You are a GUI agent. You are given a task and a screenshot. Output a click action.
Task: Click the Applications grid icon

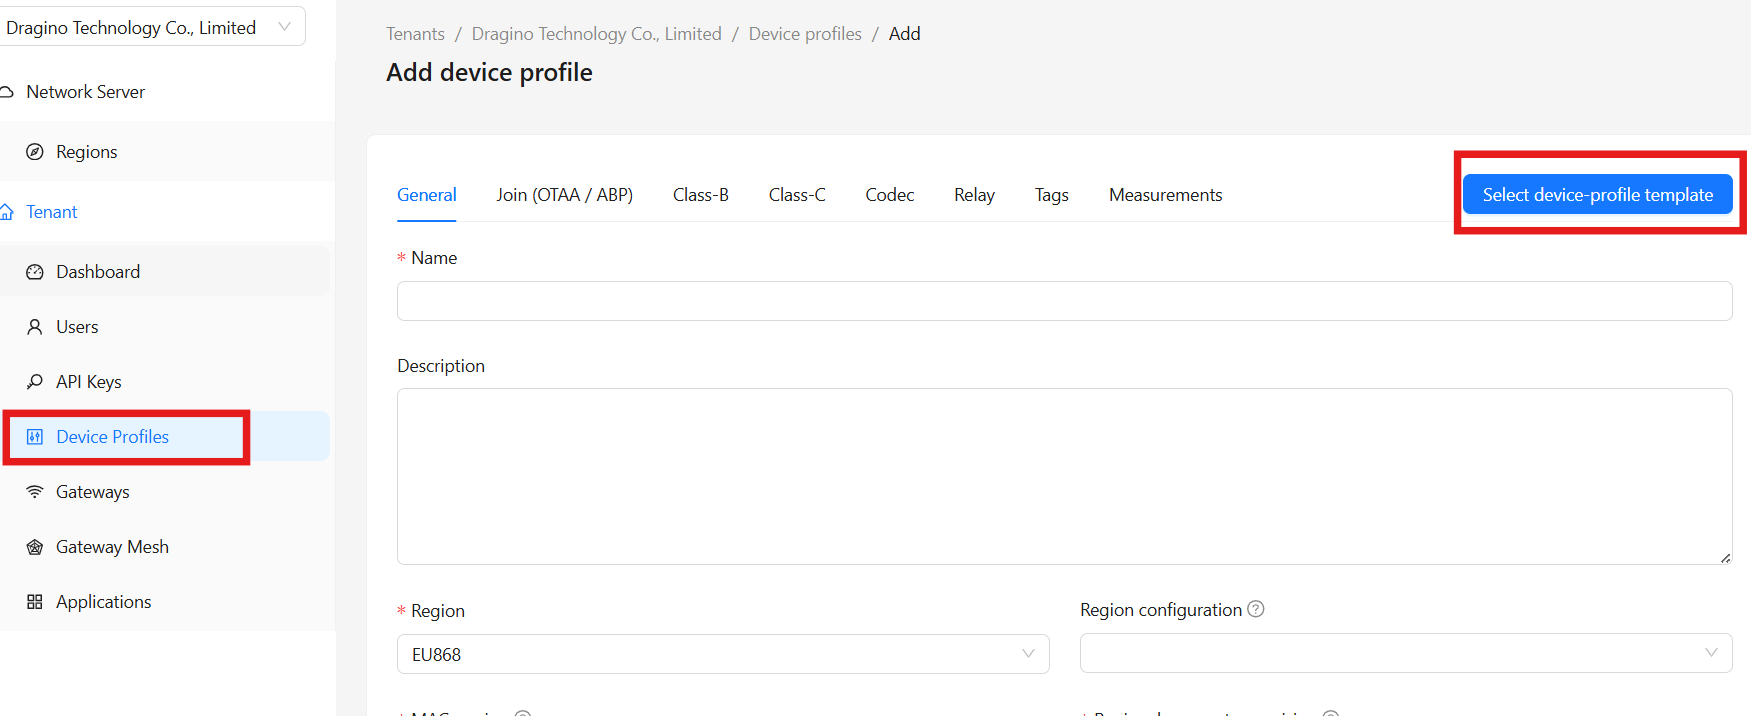pos(35,602)
